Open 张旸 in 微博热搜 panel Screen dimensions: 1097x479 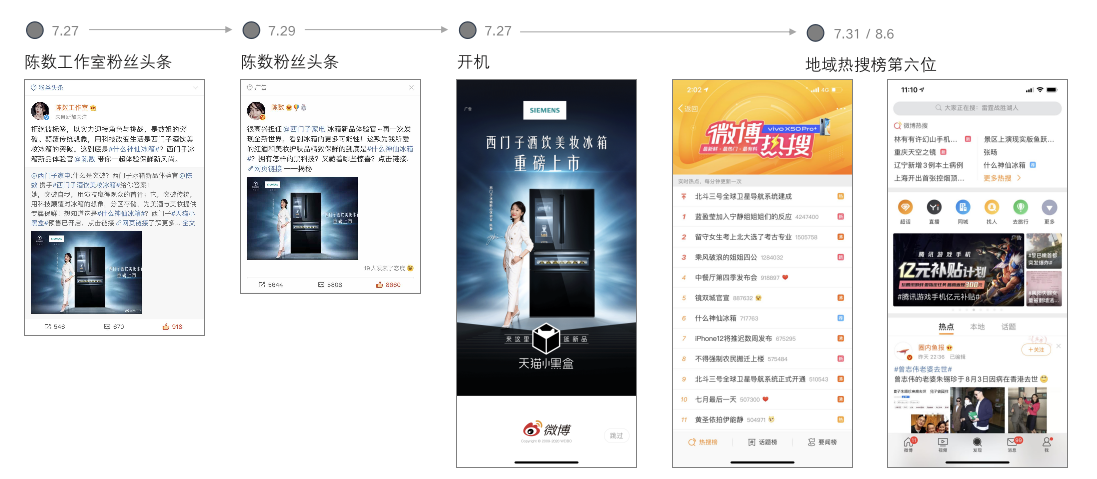[990, 152]
